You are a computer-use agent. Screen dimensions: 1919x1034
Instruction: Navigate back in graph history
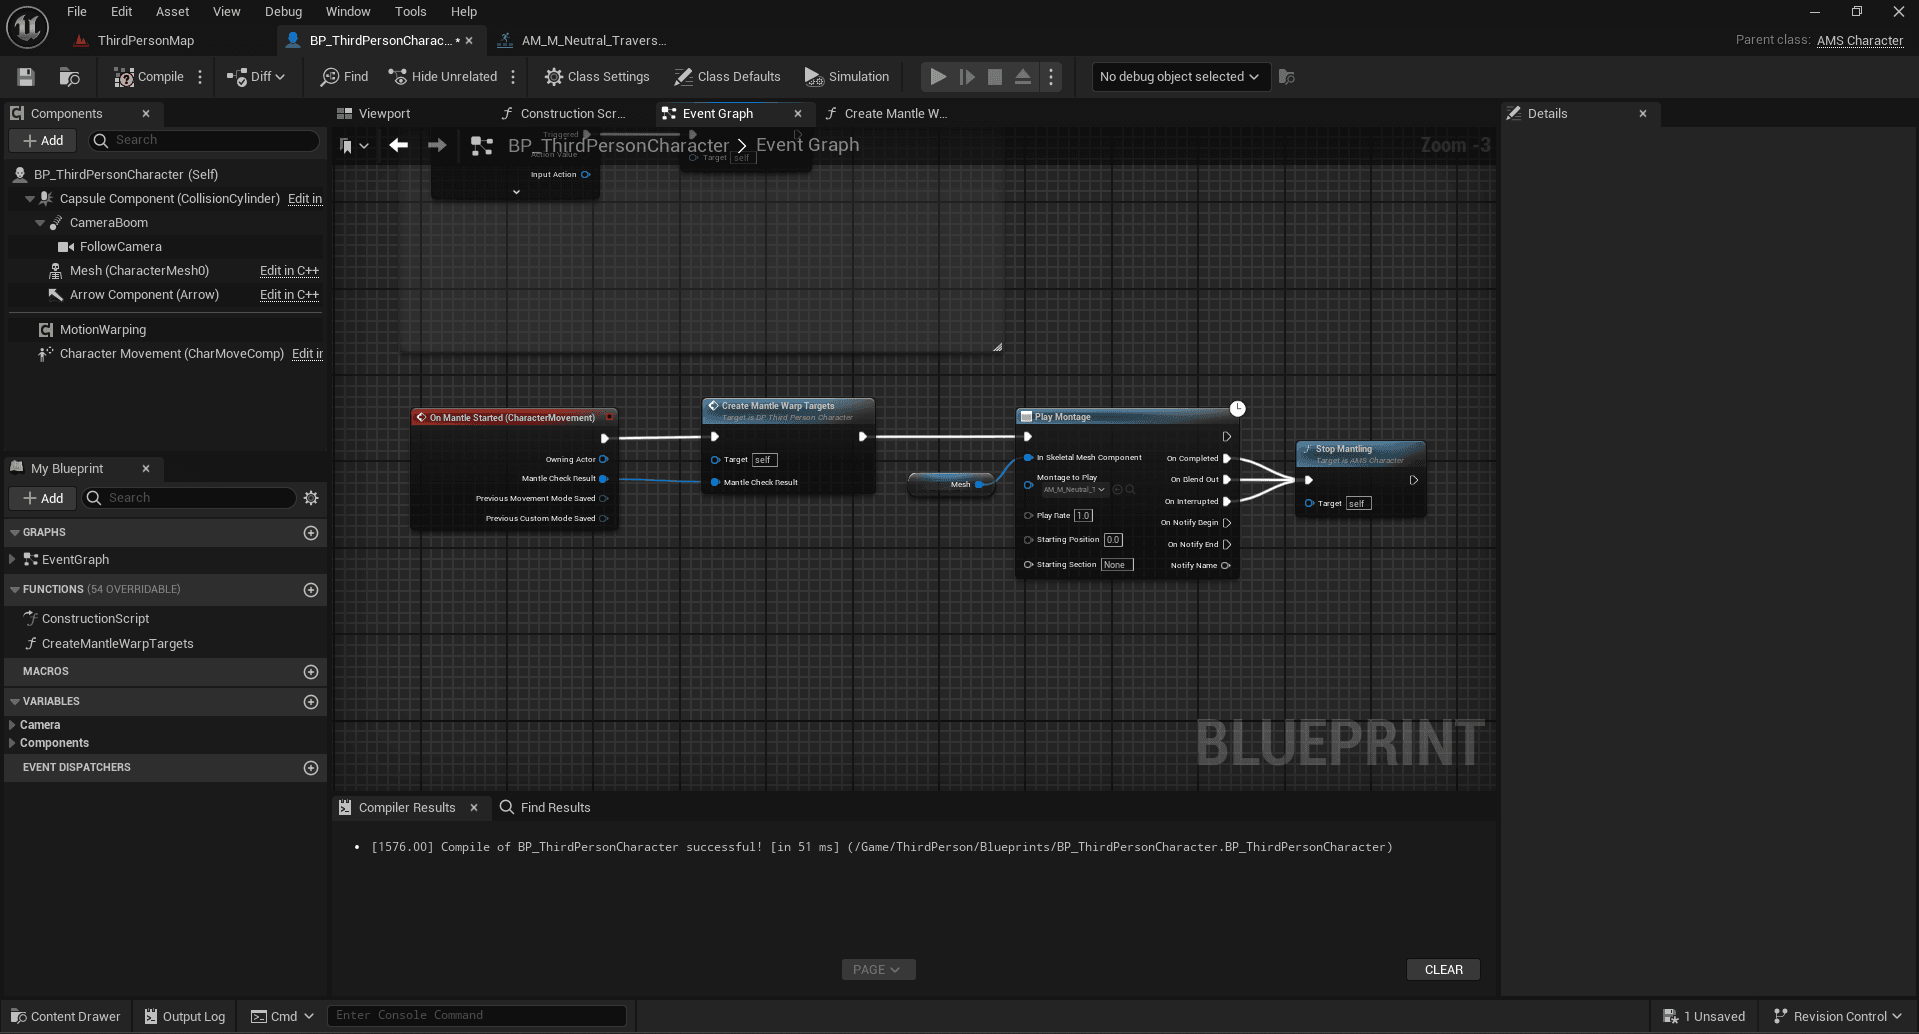point(398,146)
